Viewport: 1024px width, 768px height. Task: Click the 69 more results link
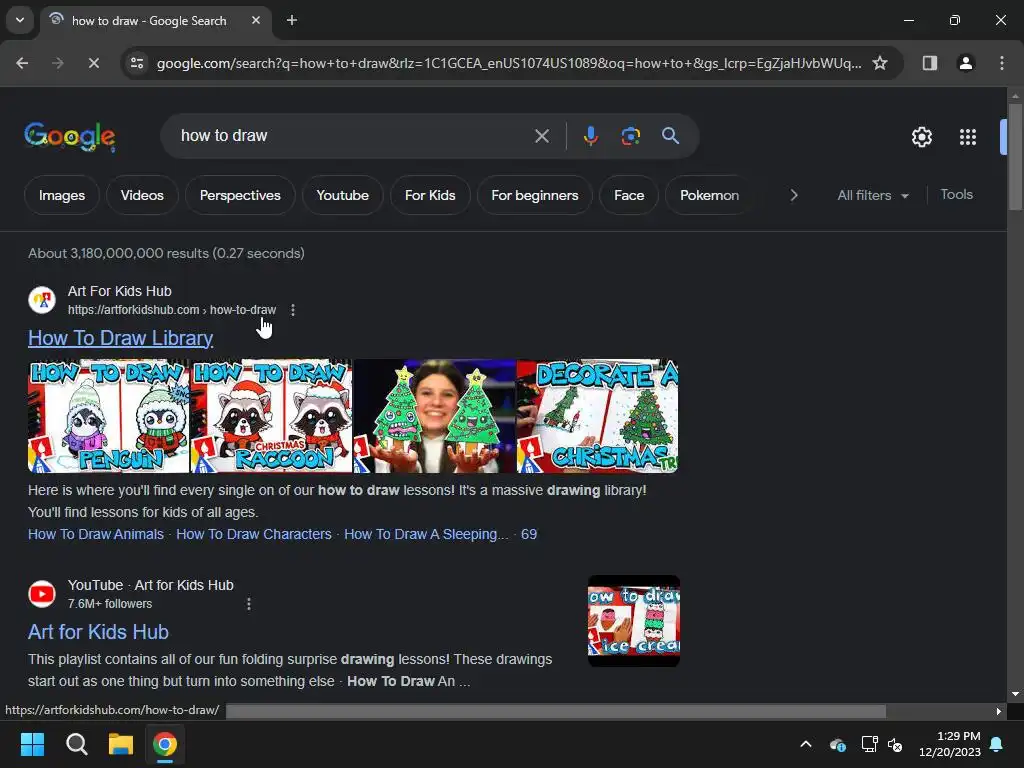coord(529,534)
